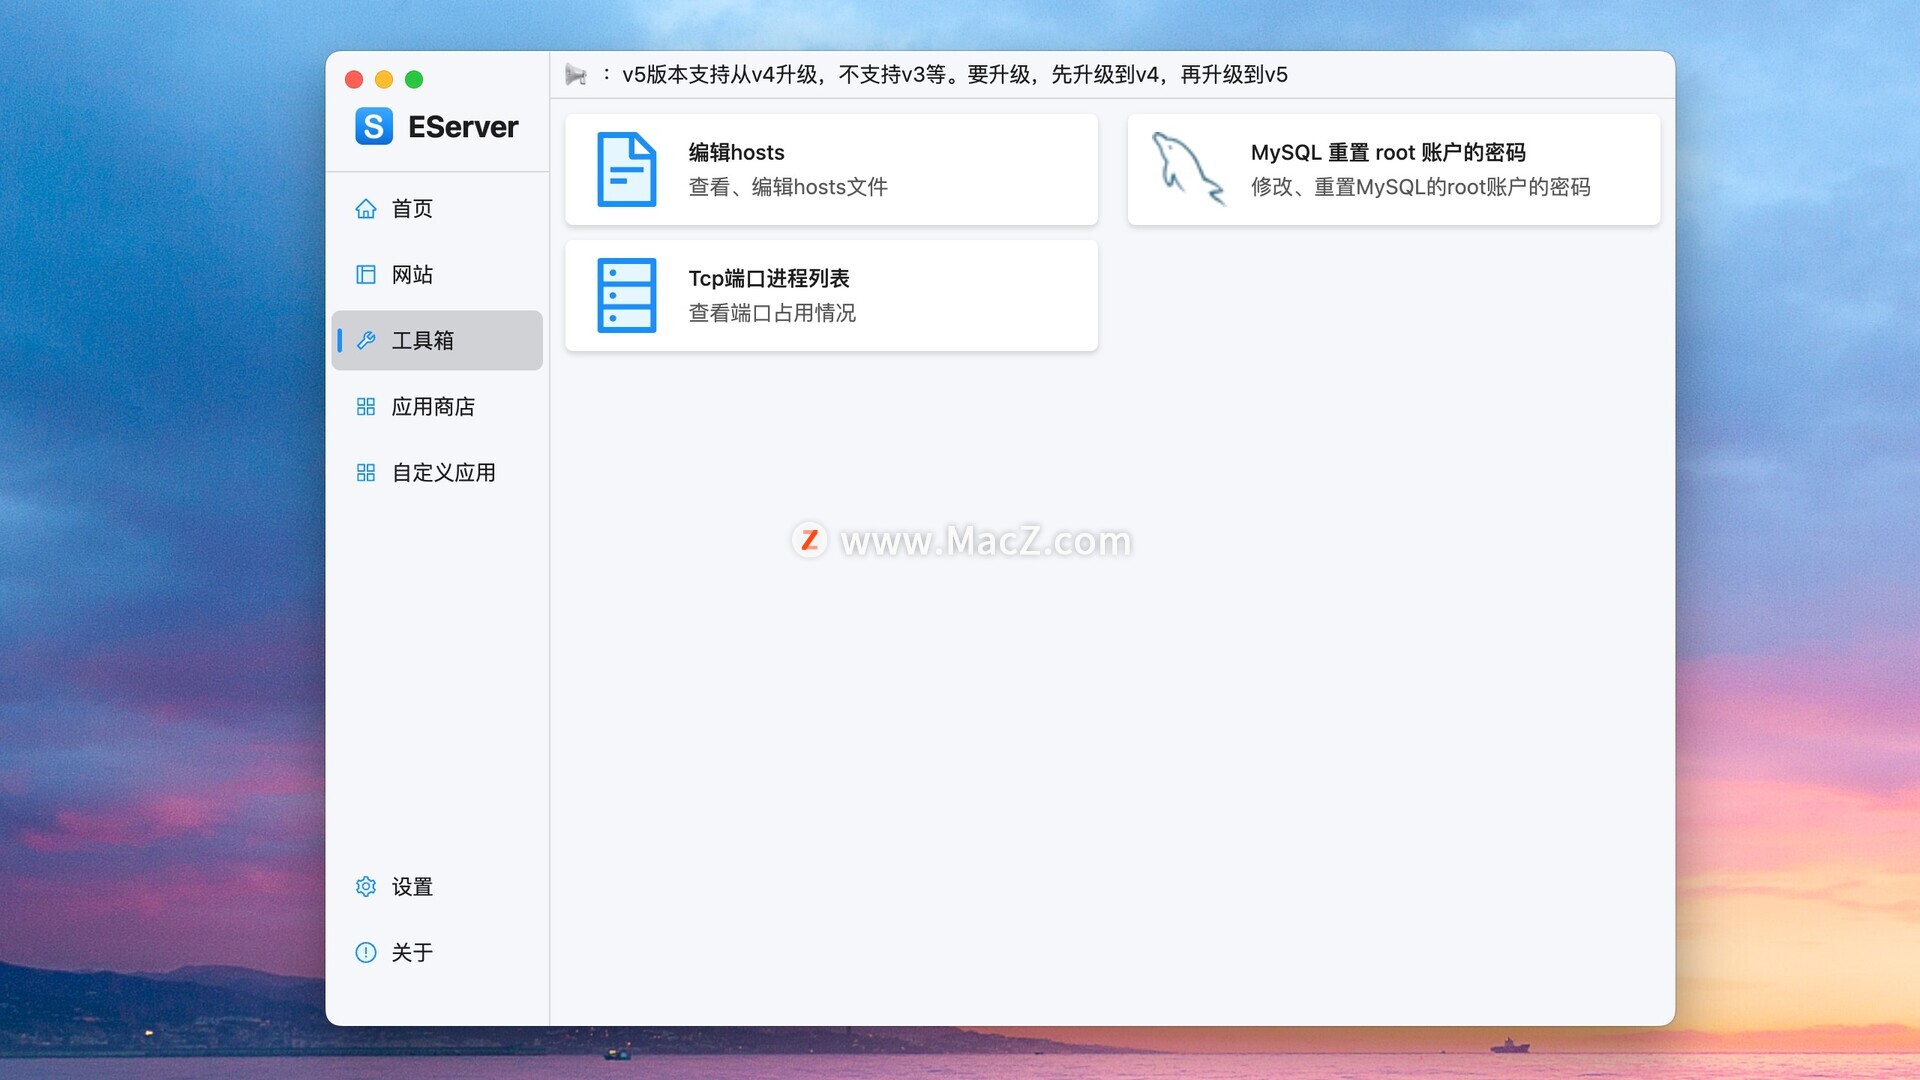Image resolution: width=1920 pixels, height=1080 pixels.
Task: Click the server rack icon for Tcp端口
Action: [x=626, y=295]
